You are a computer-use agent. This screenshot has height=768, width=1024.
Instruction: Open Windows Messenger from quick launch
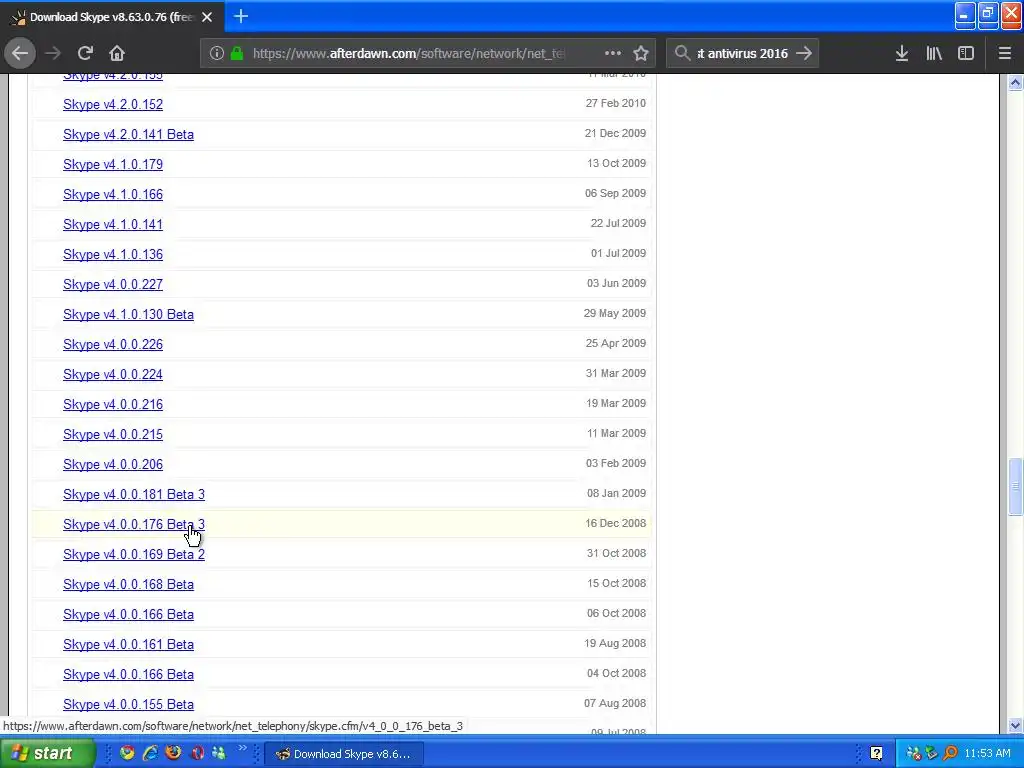[x=219, y=754]
